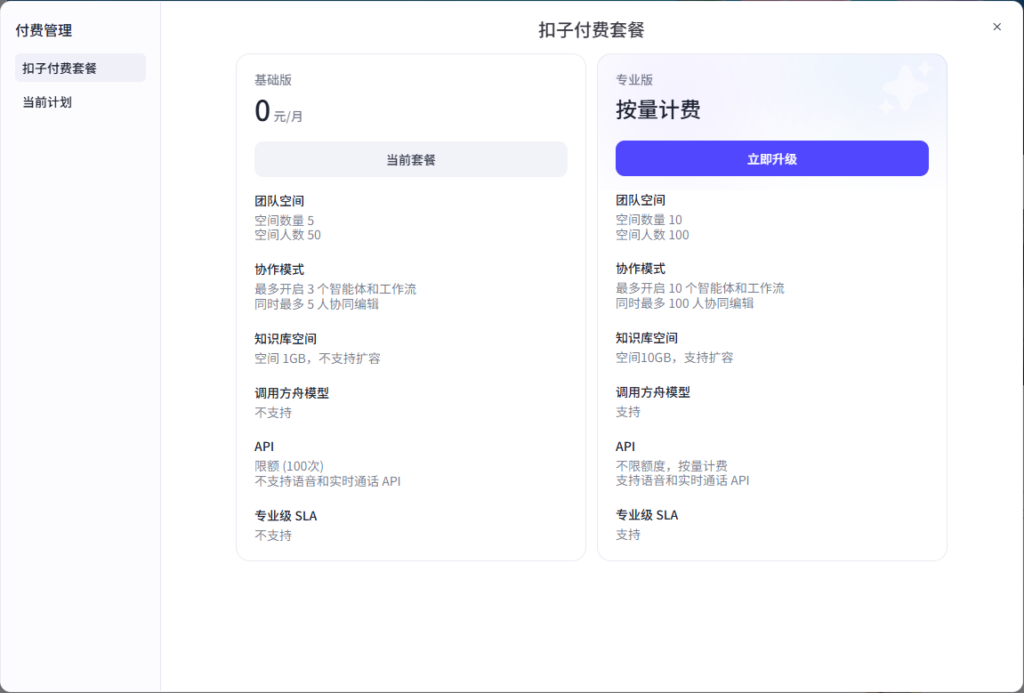Click the 协作模式 heading in pro plan
The image size is (1024, 693).
click(x=640, y=269)
